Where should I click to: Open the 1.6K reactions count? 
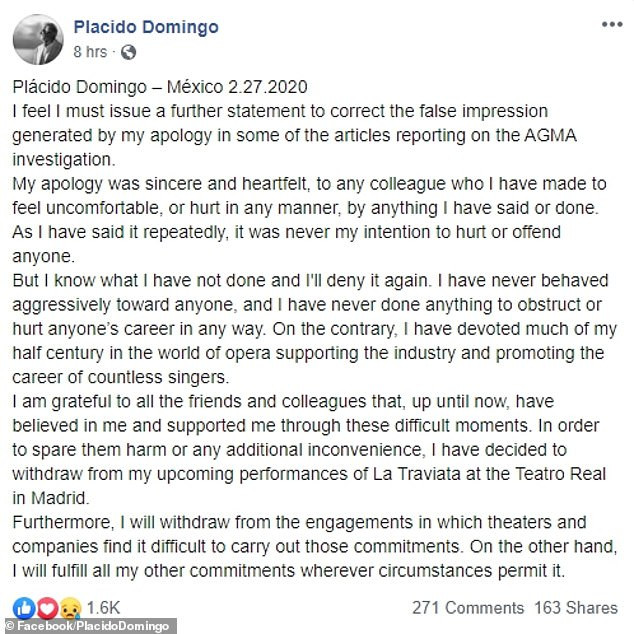click(x=104, y=608)
